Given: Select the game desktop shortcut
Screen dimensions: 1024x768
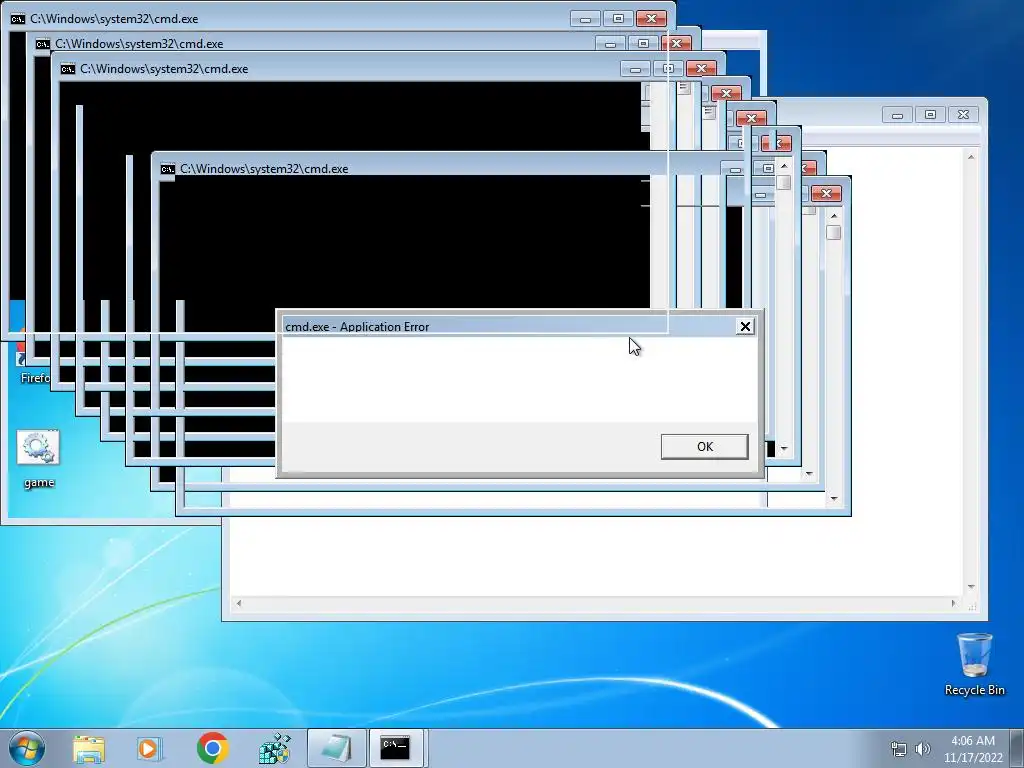Looking at the screenshot, I should [39, 459].
